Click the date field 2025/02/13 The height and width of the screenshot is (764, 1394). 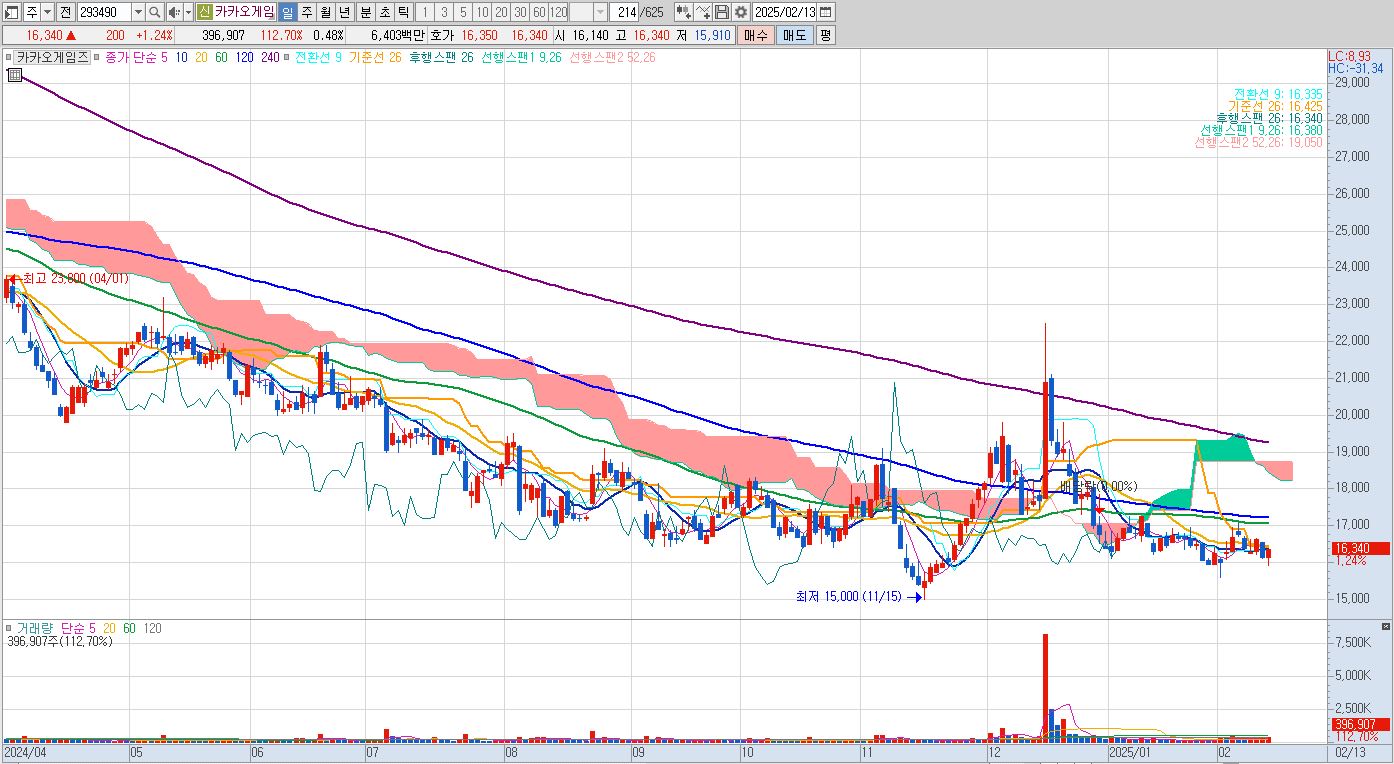785,12
